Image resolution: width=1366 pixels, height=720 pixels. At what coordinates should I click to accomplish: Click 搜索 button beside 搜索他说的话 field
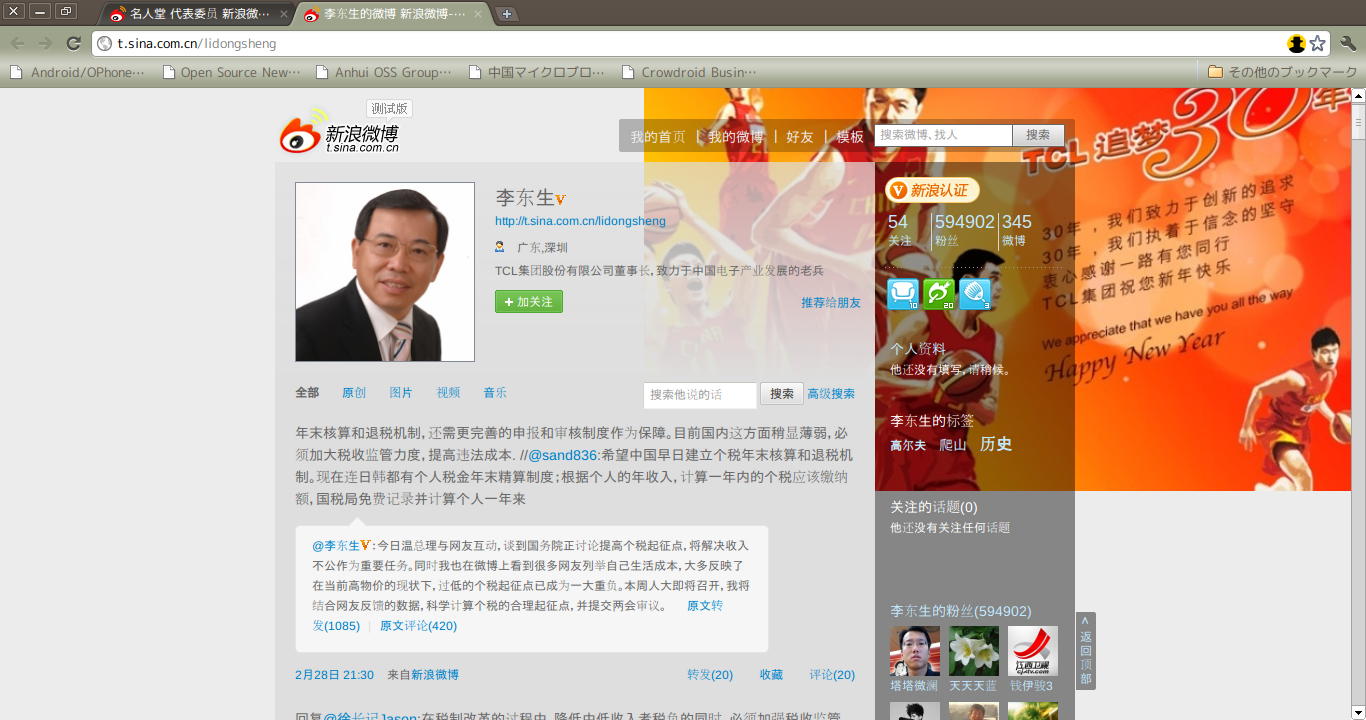point(782,394)
